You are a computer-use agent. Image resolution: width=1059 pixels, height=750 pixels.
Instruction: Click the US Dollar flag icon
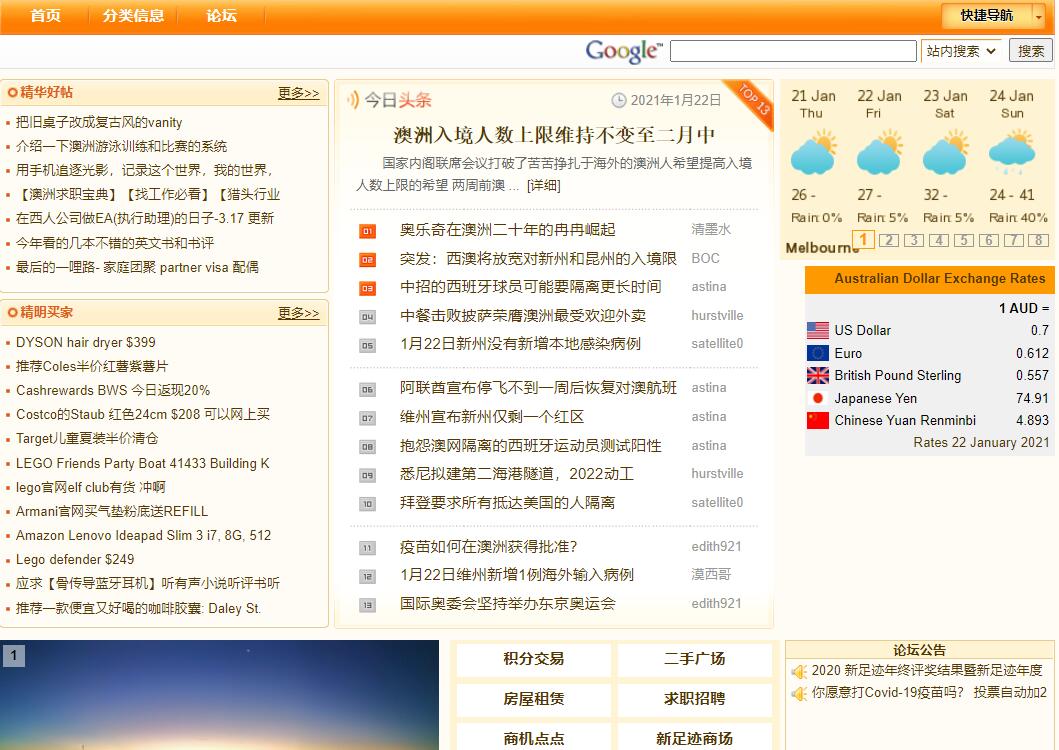818,330
